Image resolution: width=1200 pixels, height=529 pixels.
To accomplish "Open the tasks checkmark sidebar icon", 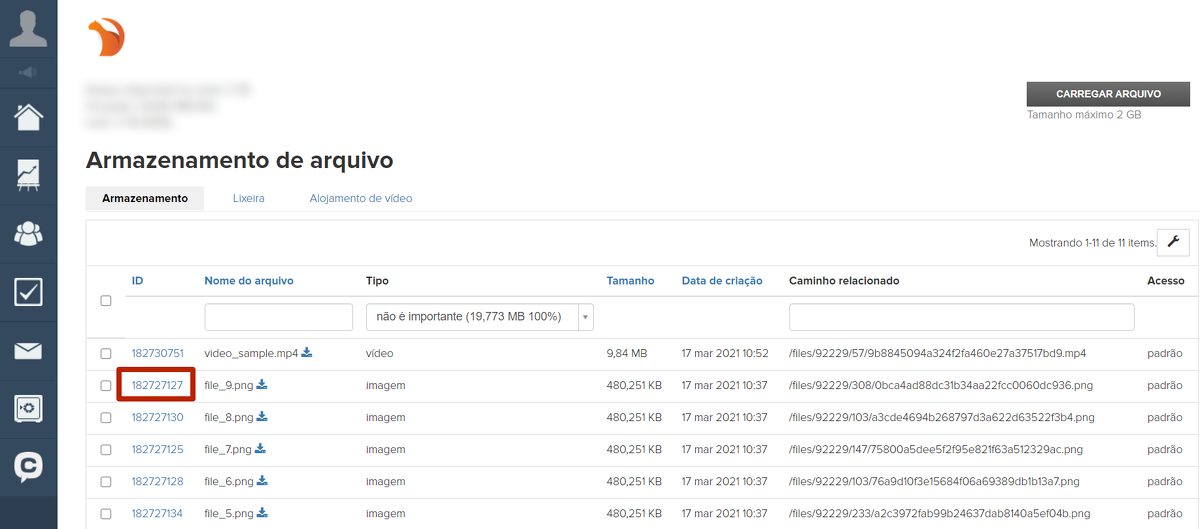I will [x=28, y=292].
